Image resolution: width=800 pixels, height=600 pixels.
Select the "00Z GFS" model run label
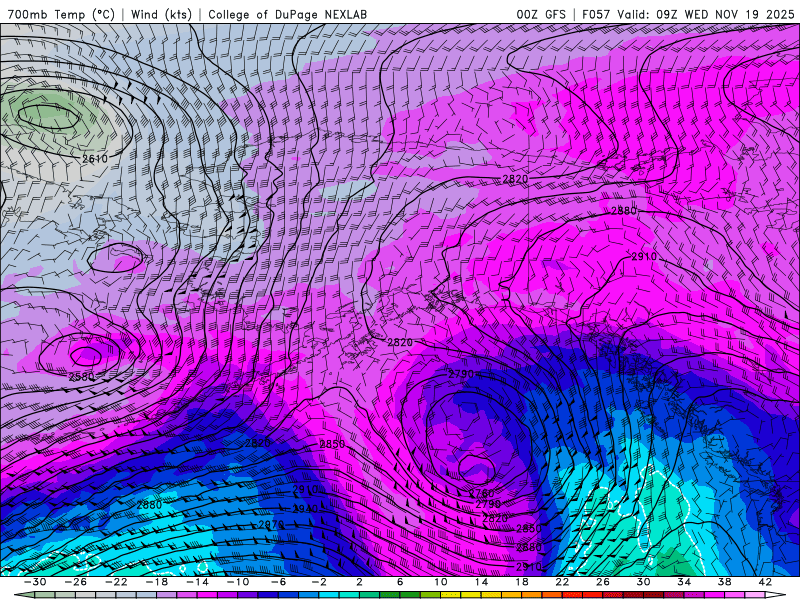tap(541, 14)
